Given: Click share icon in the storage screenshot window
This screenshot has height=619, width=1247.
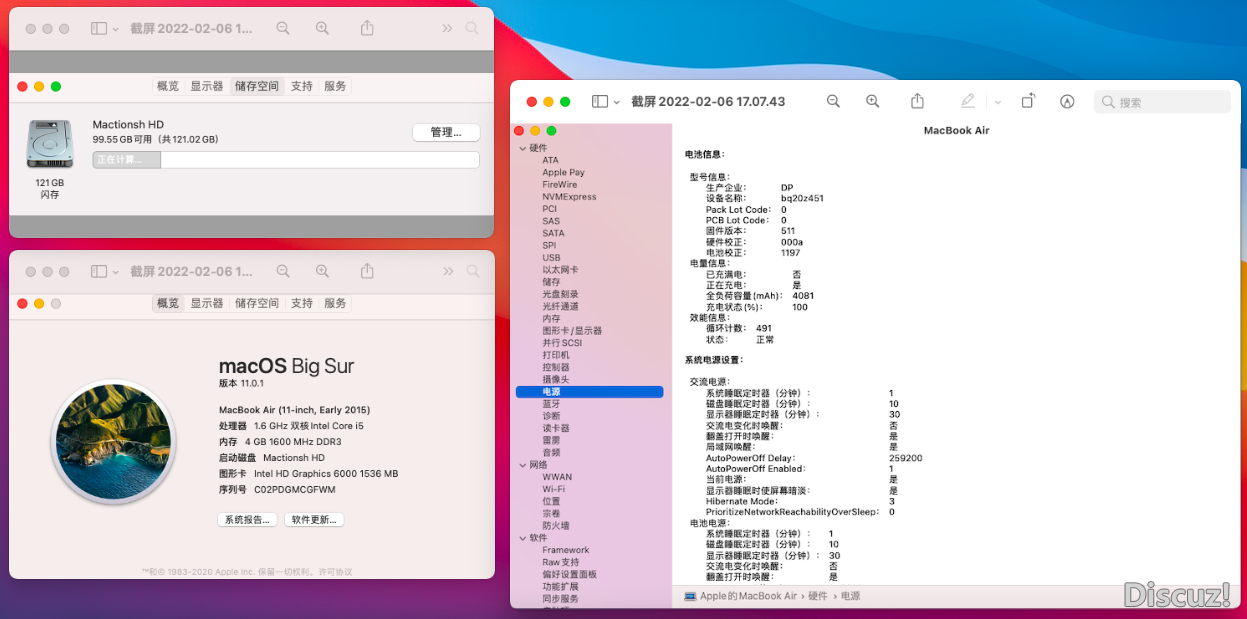Looking at the screenshot, I should [x=367, y=29].
